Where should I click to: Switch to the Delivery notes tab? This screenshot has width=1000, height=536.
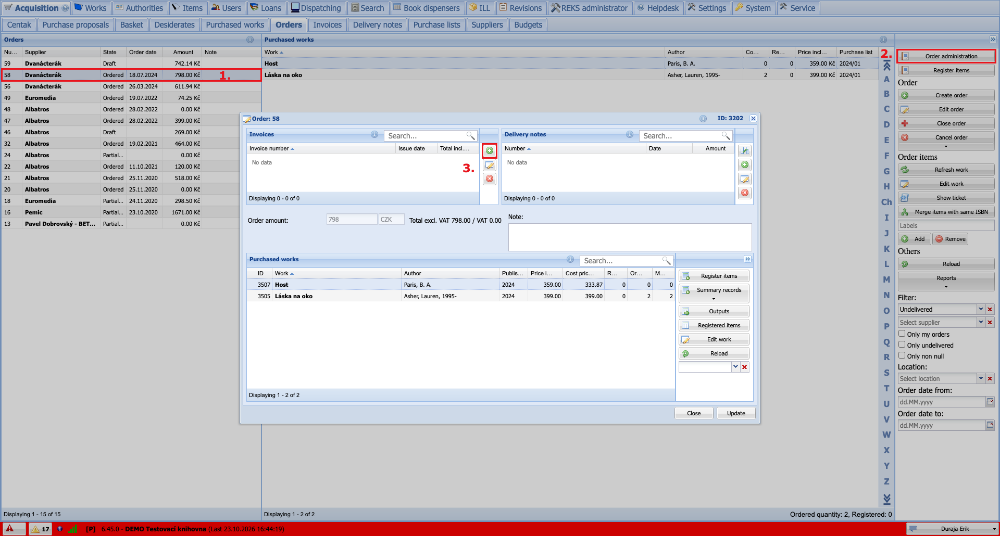(x=378, y=25)
